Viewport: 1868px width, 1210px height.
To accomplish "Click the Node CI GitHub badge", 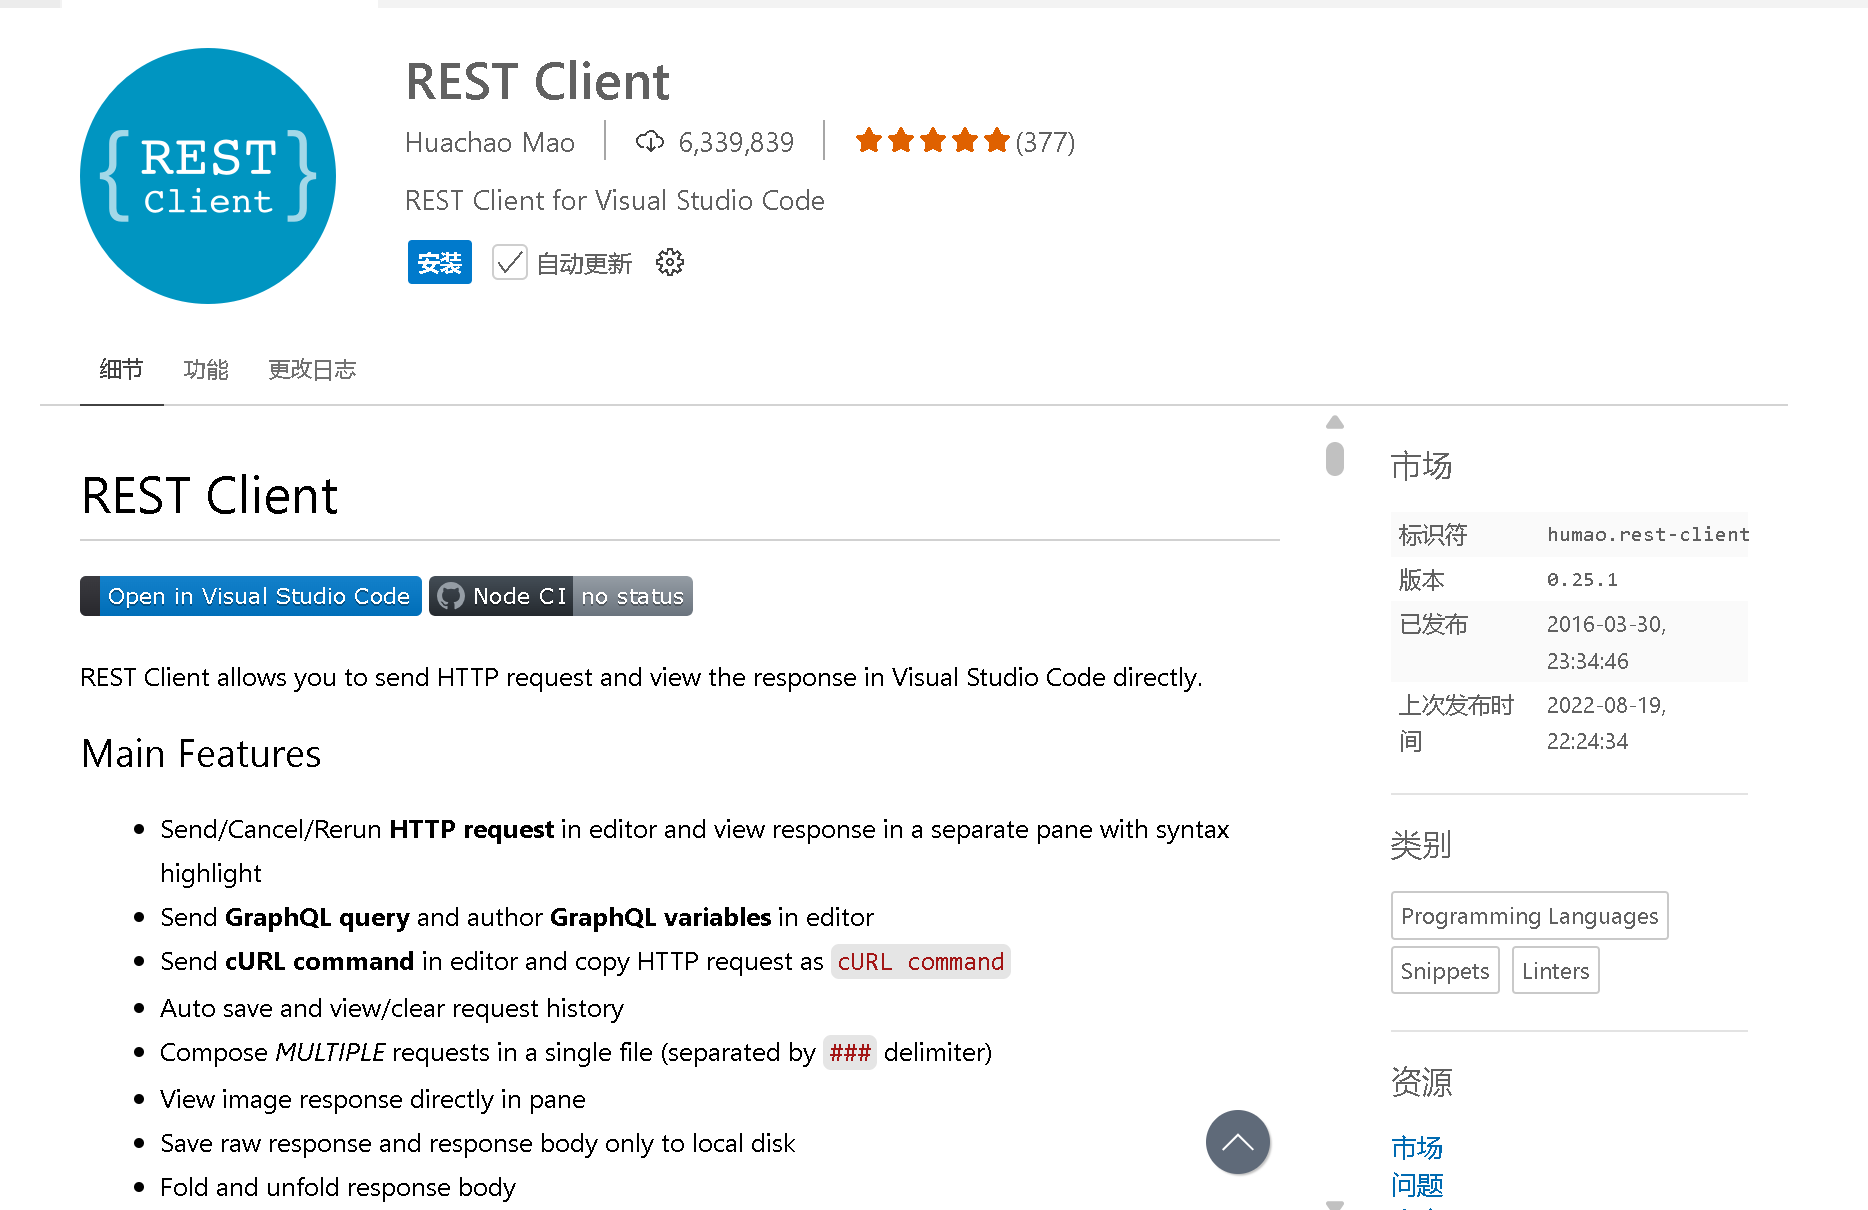I will [x=560, y=596].
